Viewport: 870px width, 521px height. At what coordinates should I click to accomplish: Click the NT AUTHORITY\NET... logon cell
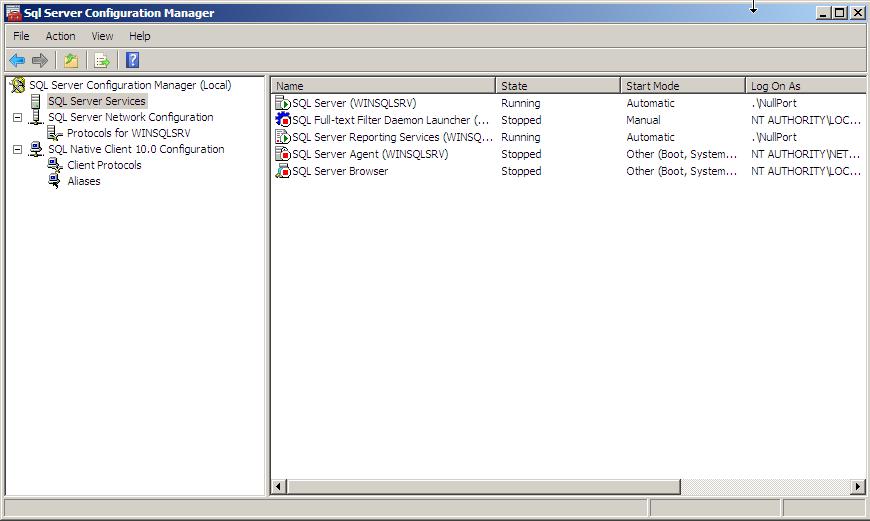pyautogui.click(x=806, y=154)
